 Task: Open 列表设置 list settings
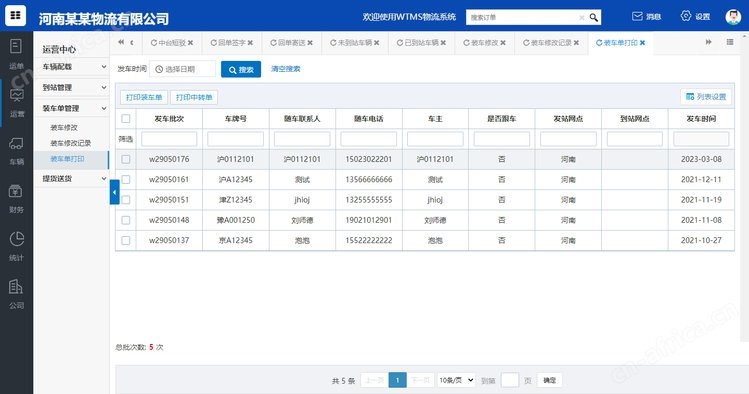tap(706, 96)
